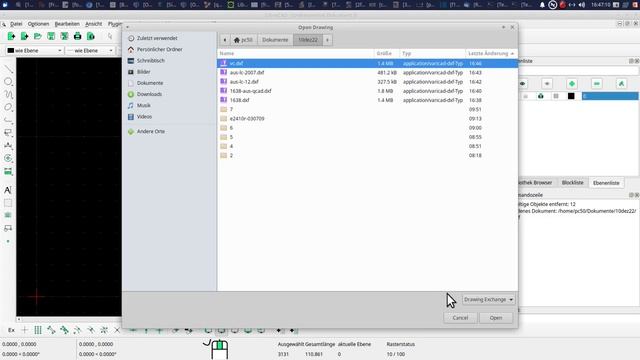Click the Save drawing toolbar icon
Image resolution: width=640 pixels, height=360 pixels.
point(51,36)
